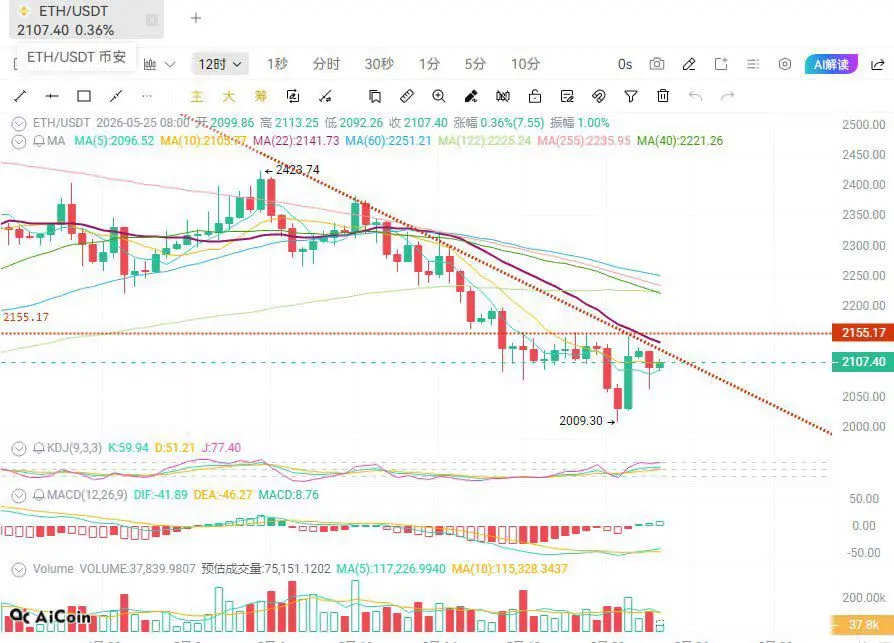Switch to the 5分 timeframe
The height and width of the screenshot is (643, 894).
click(475, 64)
